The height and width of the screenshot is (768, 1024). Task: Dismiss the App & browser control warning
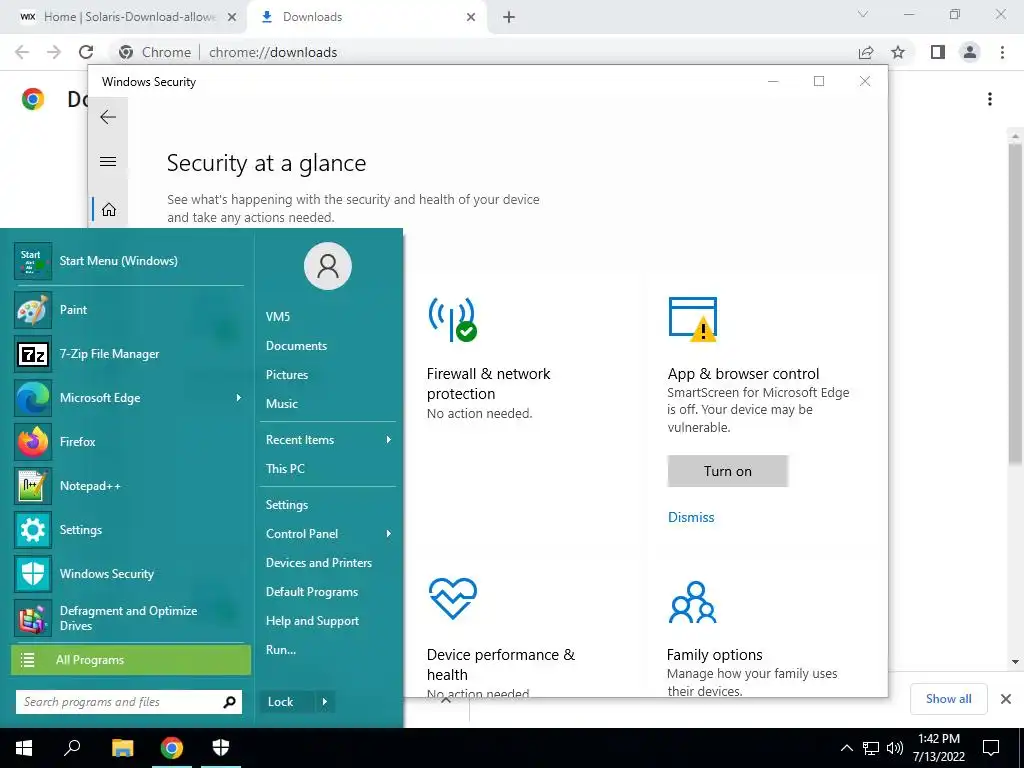[x=691, y=517]
